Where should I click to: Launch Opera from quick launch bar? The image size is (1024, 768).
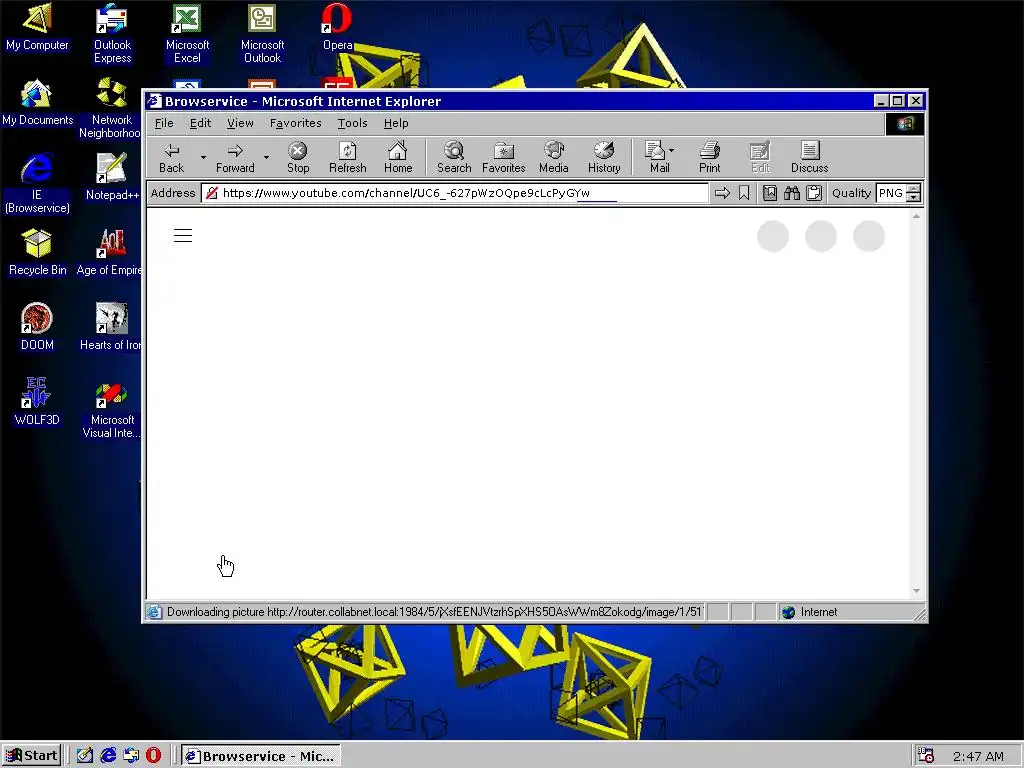click(x=153, y=756)
